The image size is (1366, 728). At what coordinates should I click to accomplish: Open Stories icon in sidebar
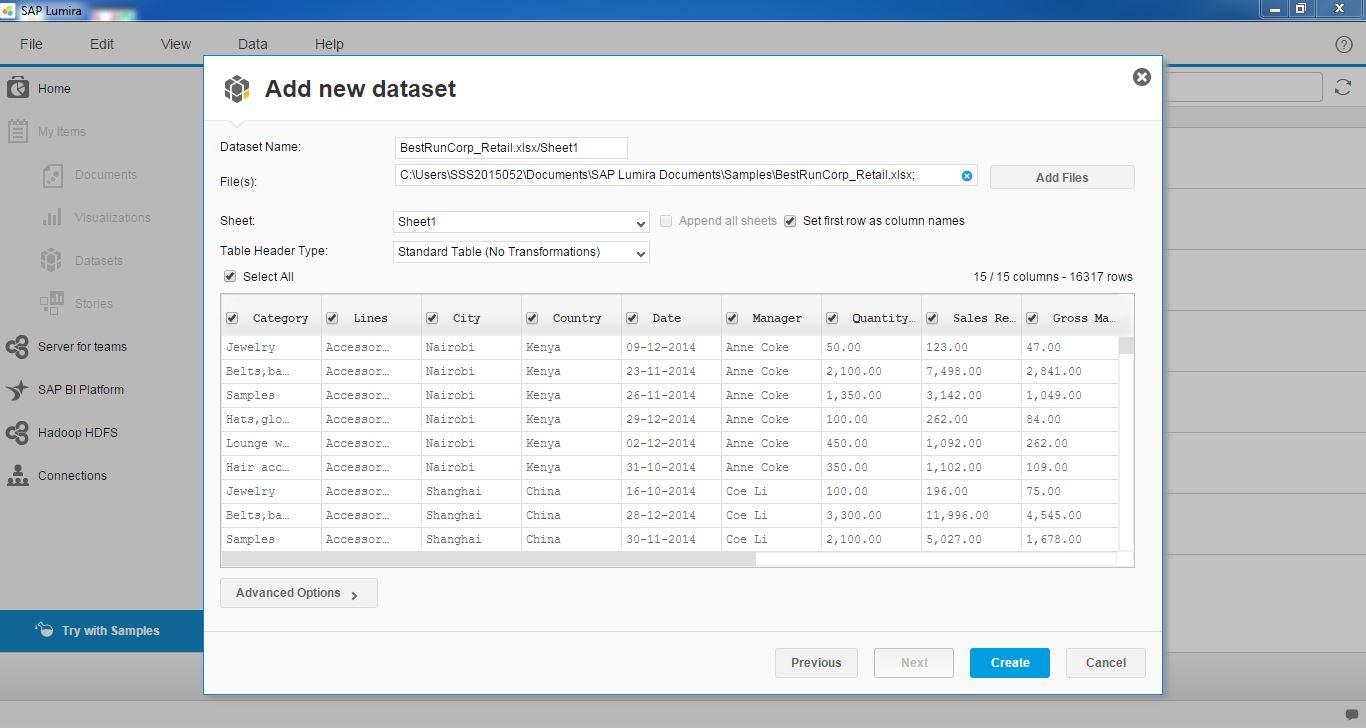coord(51,303)
